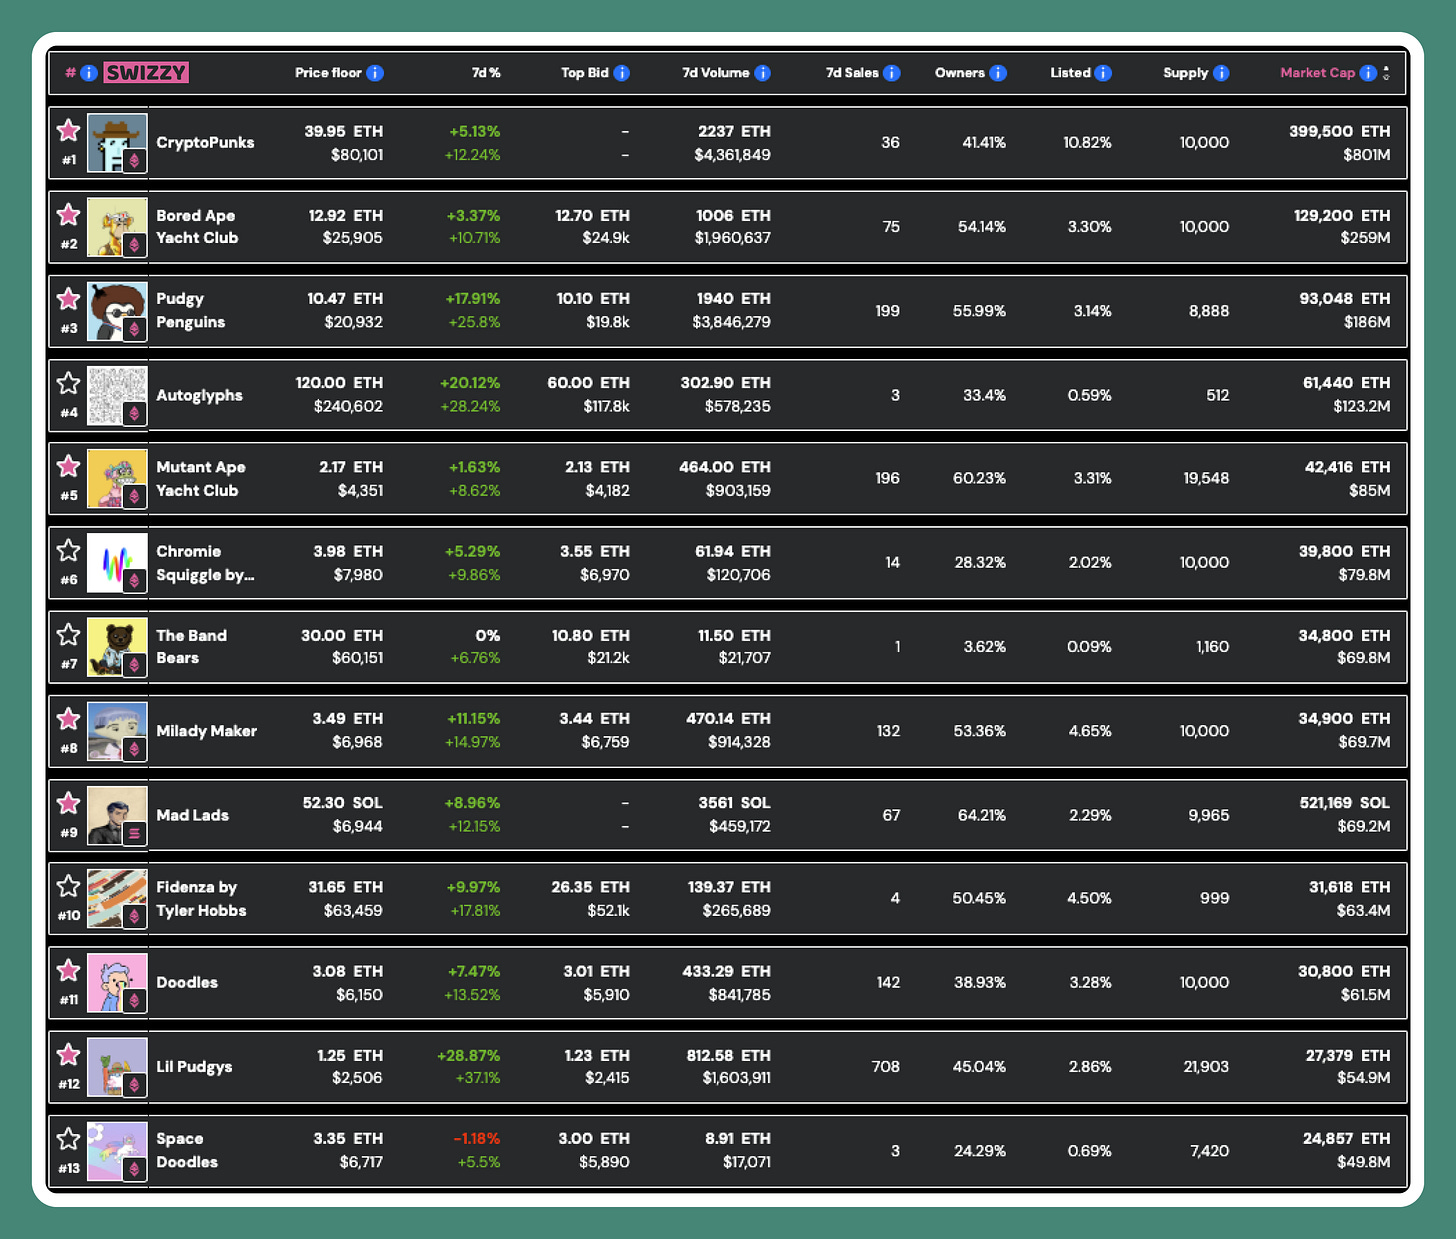Click the -1.18% change for Space Doodles
The width and height of the screenshot is (1456, 1239).
click(x=476, y=1139)
